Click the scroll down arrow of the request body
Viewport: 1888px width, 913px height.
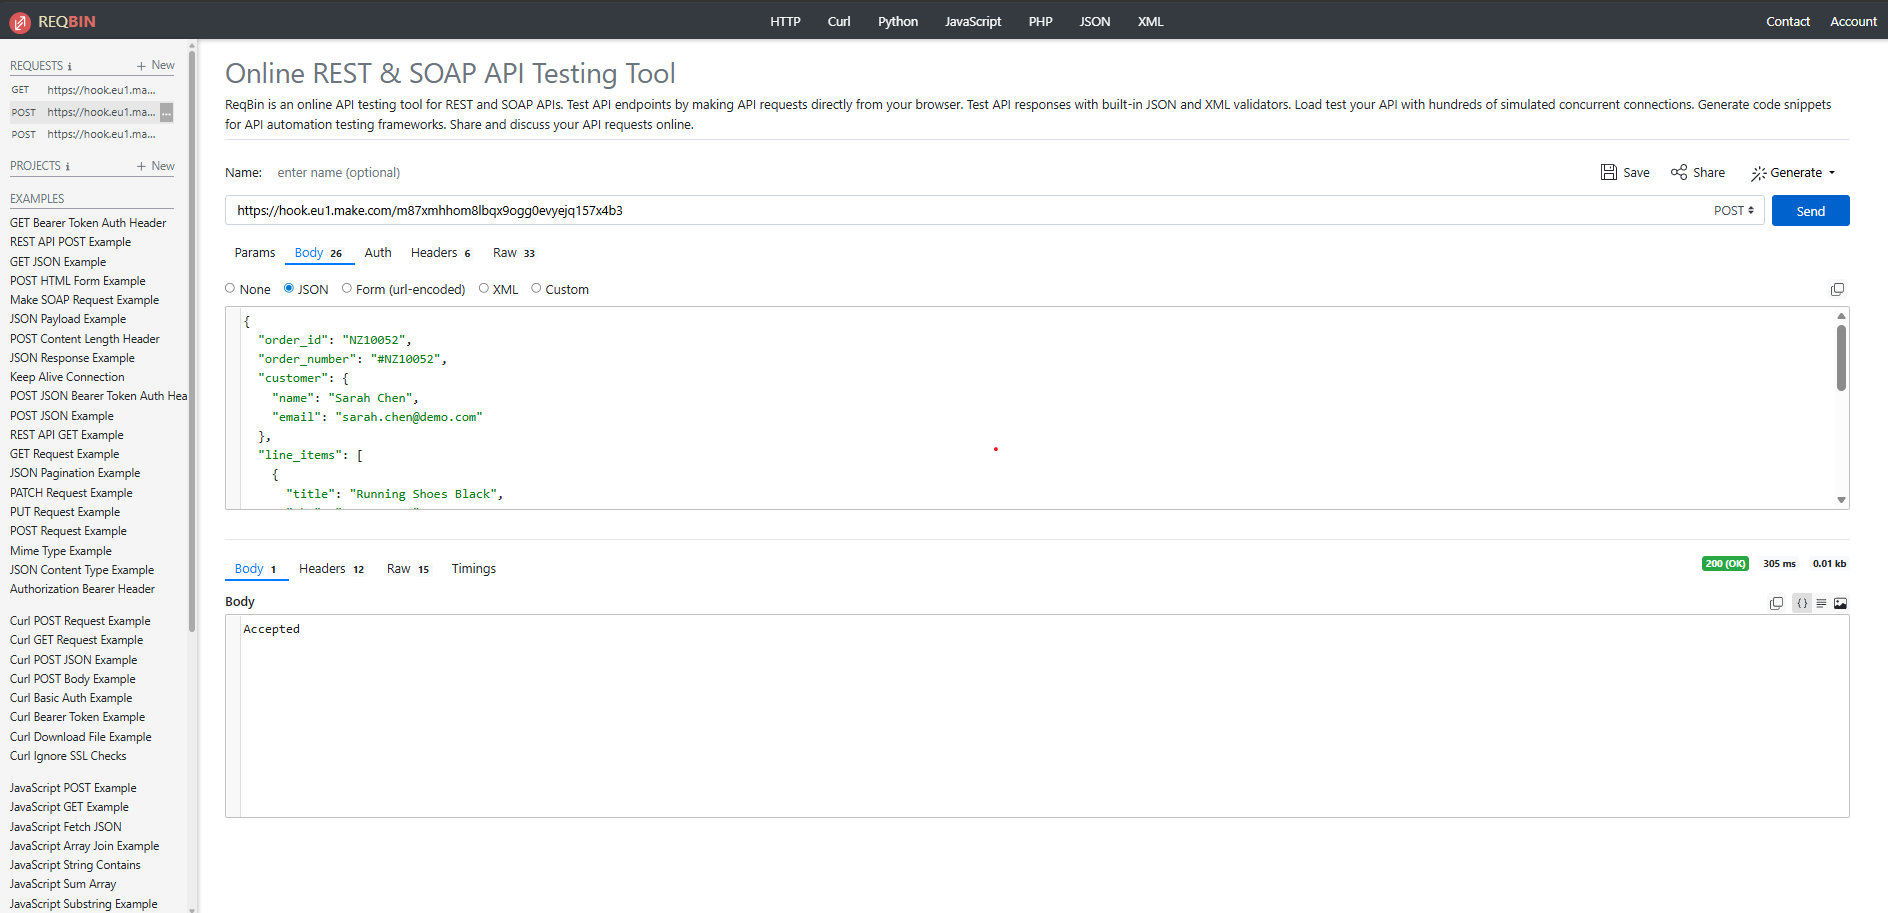tap(1841, 500)
